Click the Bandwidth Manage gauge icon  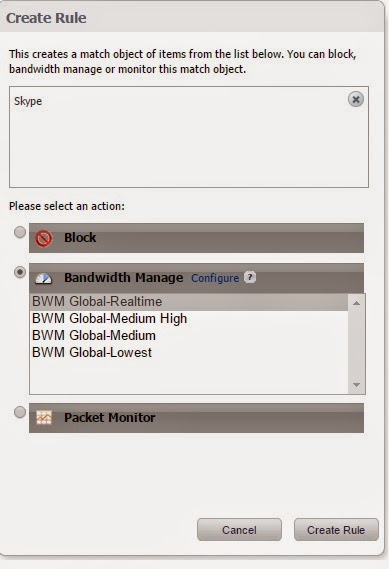click(44, 279)
